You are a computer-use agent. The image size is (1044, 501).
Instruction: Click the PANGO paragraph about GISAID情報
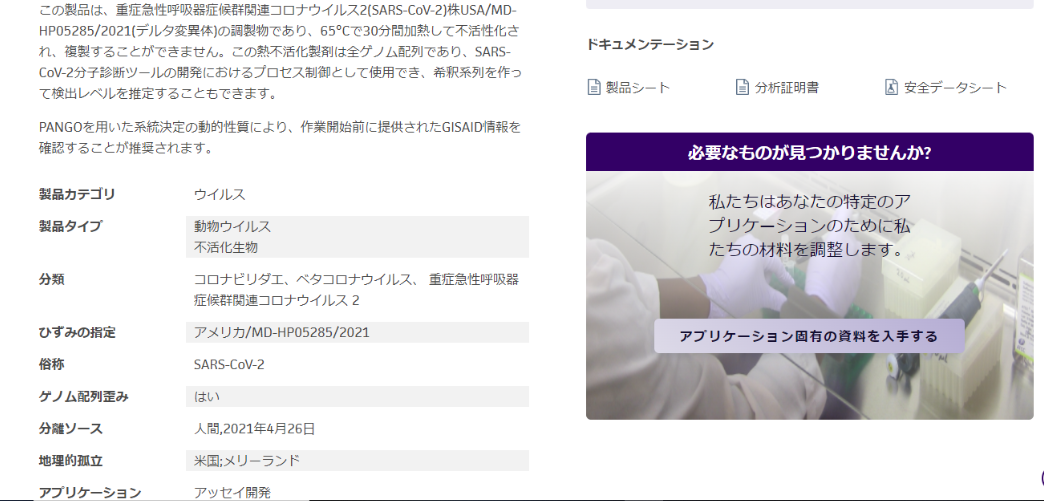pos(280,137)
